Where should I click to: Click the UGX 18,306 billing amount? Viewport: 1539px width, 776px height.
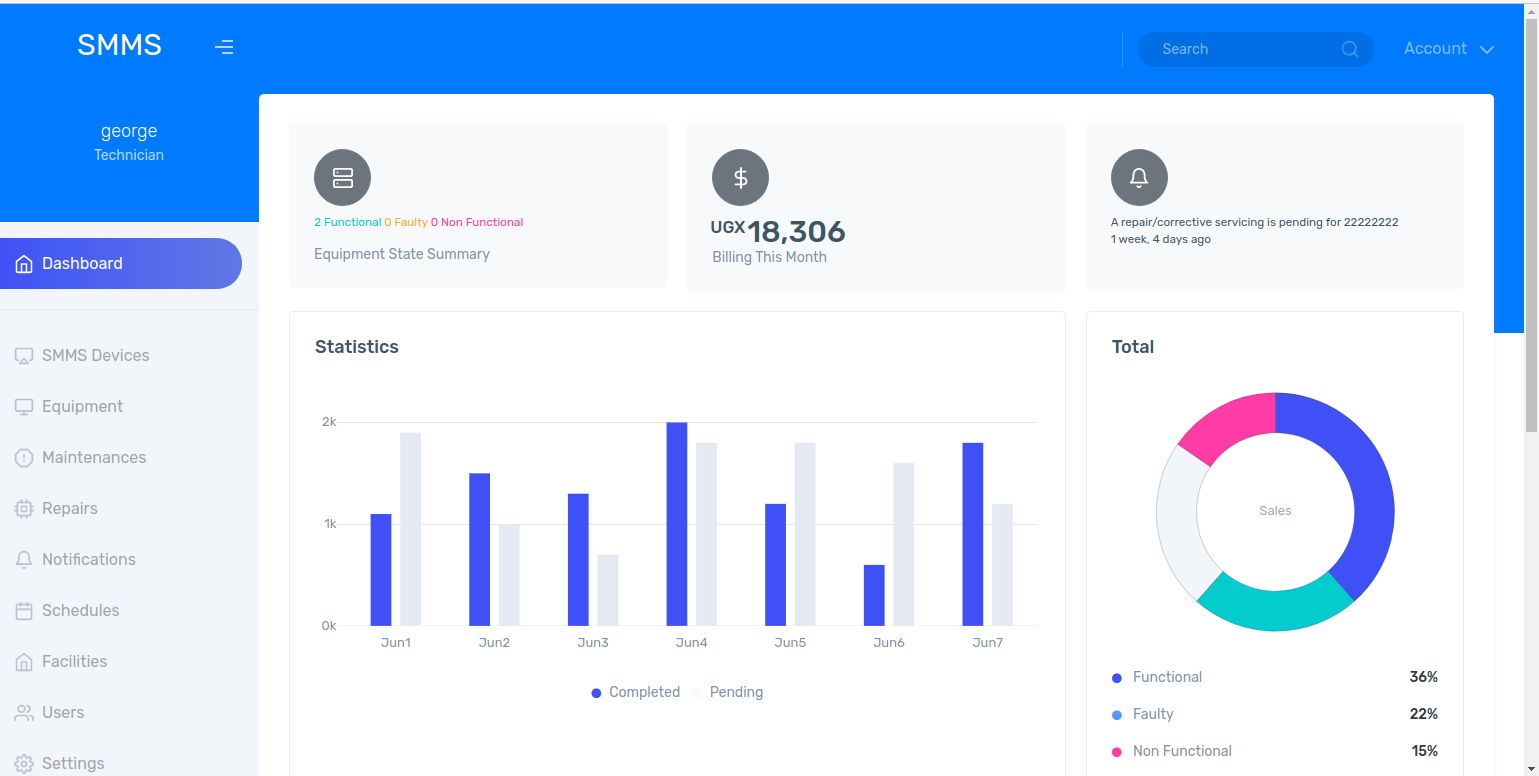[778, 231]
